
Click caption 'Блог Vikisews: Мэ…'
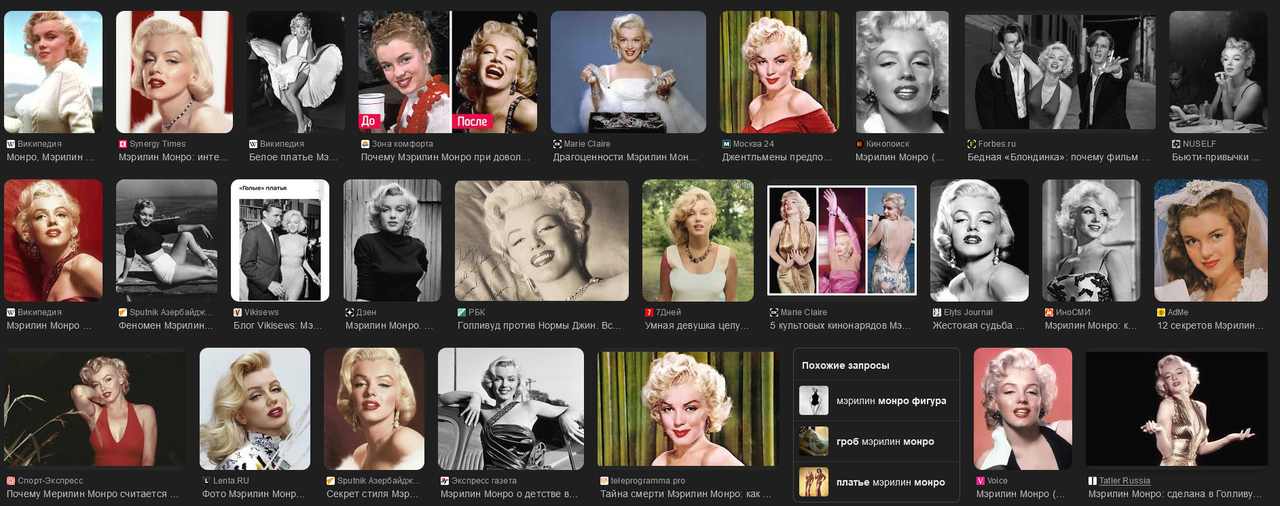pyautogui.click(x=278, y=325)
